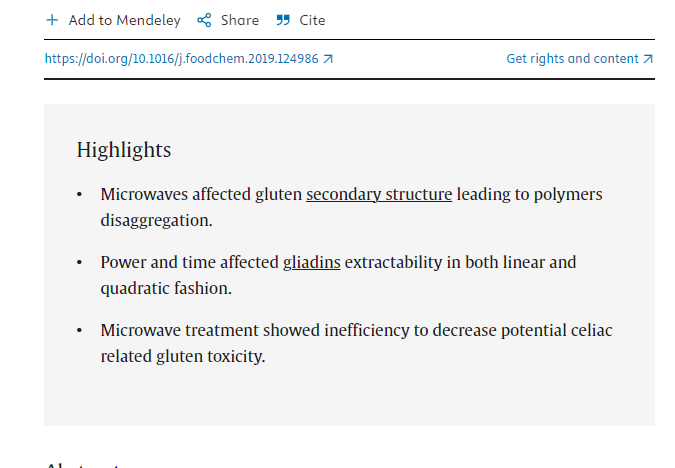
Task: Select the Cite text button
Action: 312,20
